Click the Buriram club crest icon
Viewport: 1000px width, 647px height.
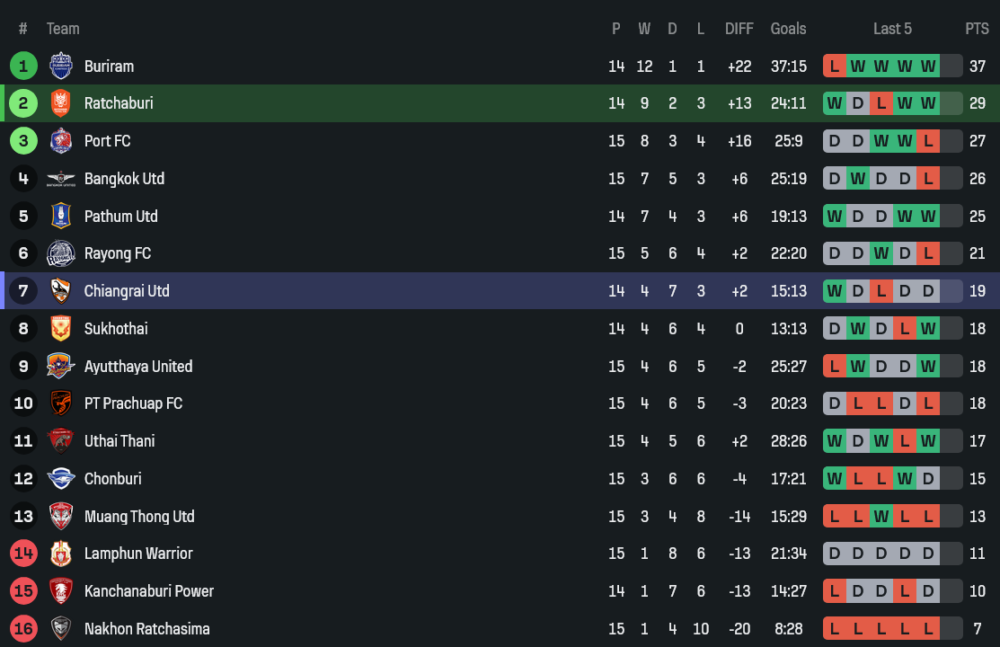(61, 66)
